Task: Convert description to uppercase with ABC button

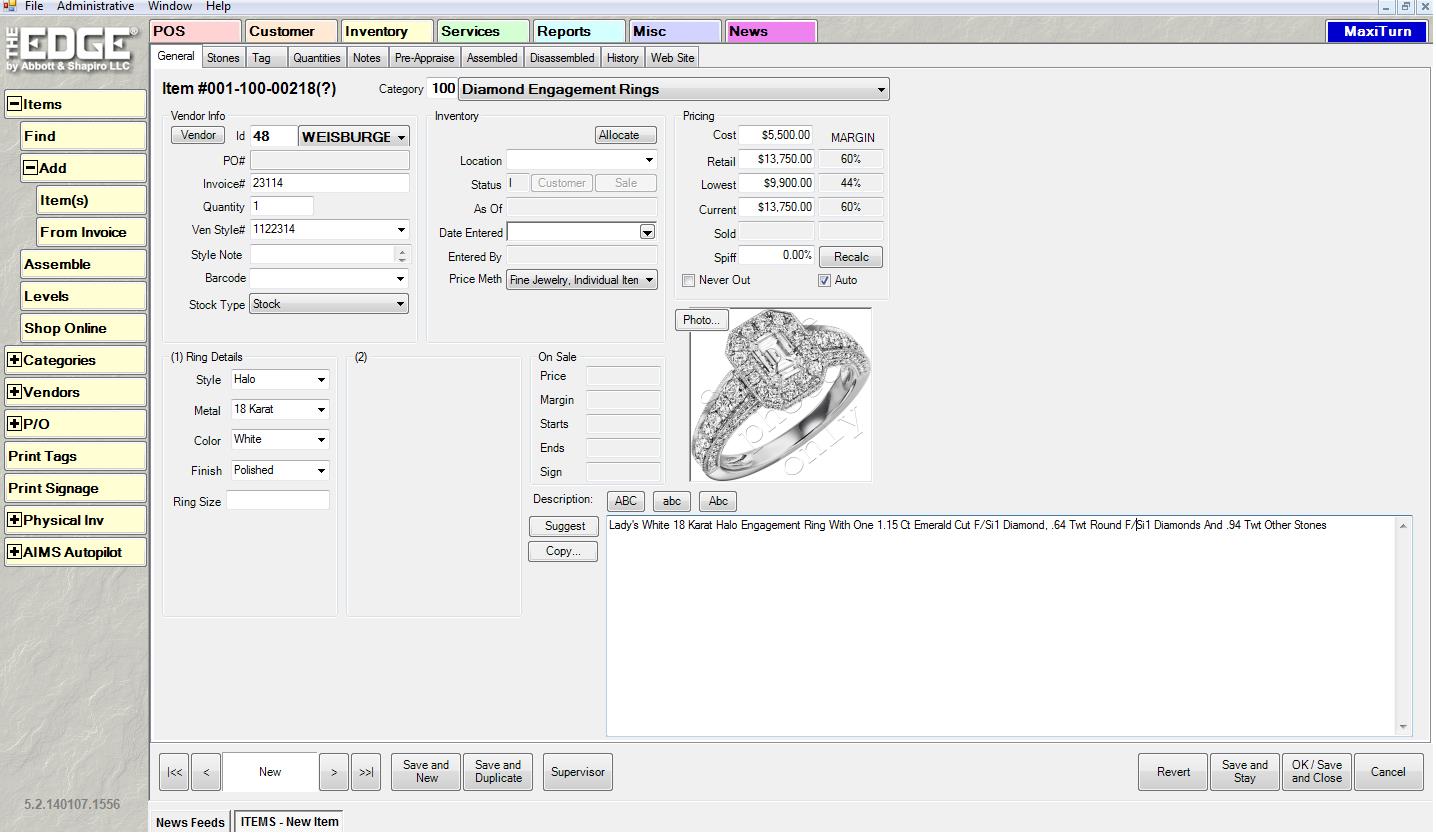Action: [625, 501]
